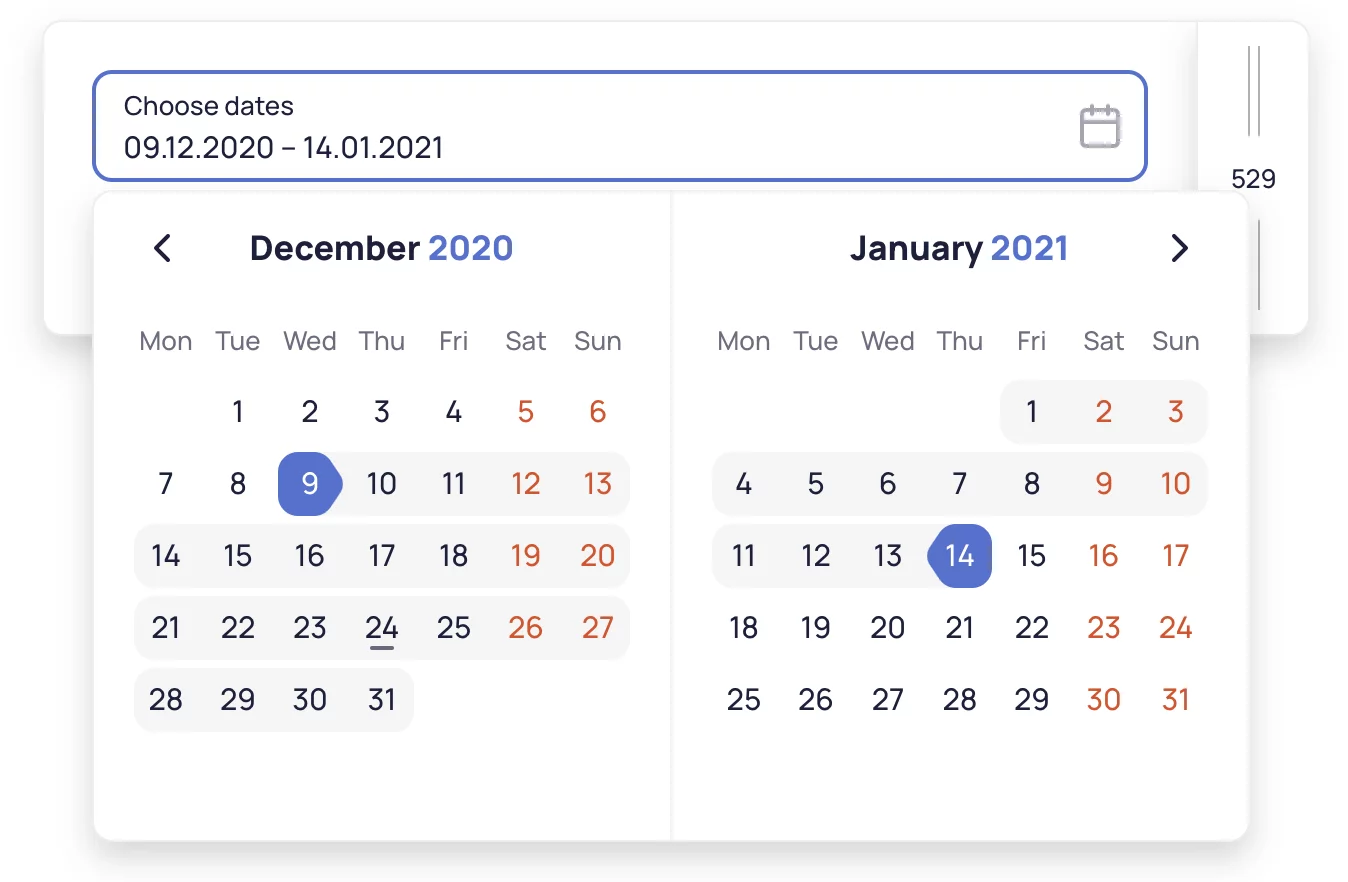The image size is (1348, 882).
Task: Pick Sunday January 31
Action: click(1176, 700)
